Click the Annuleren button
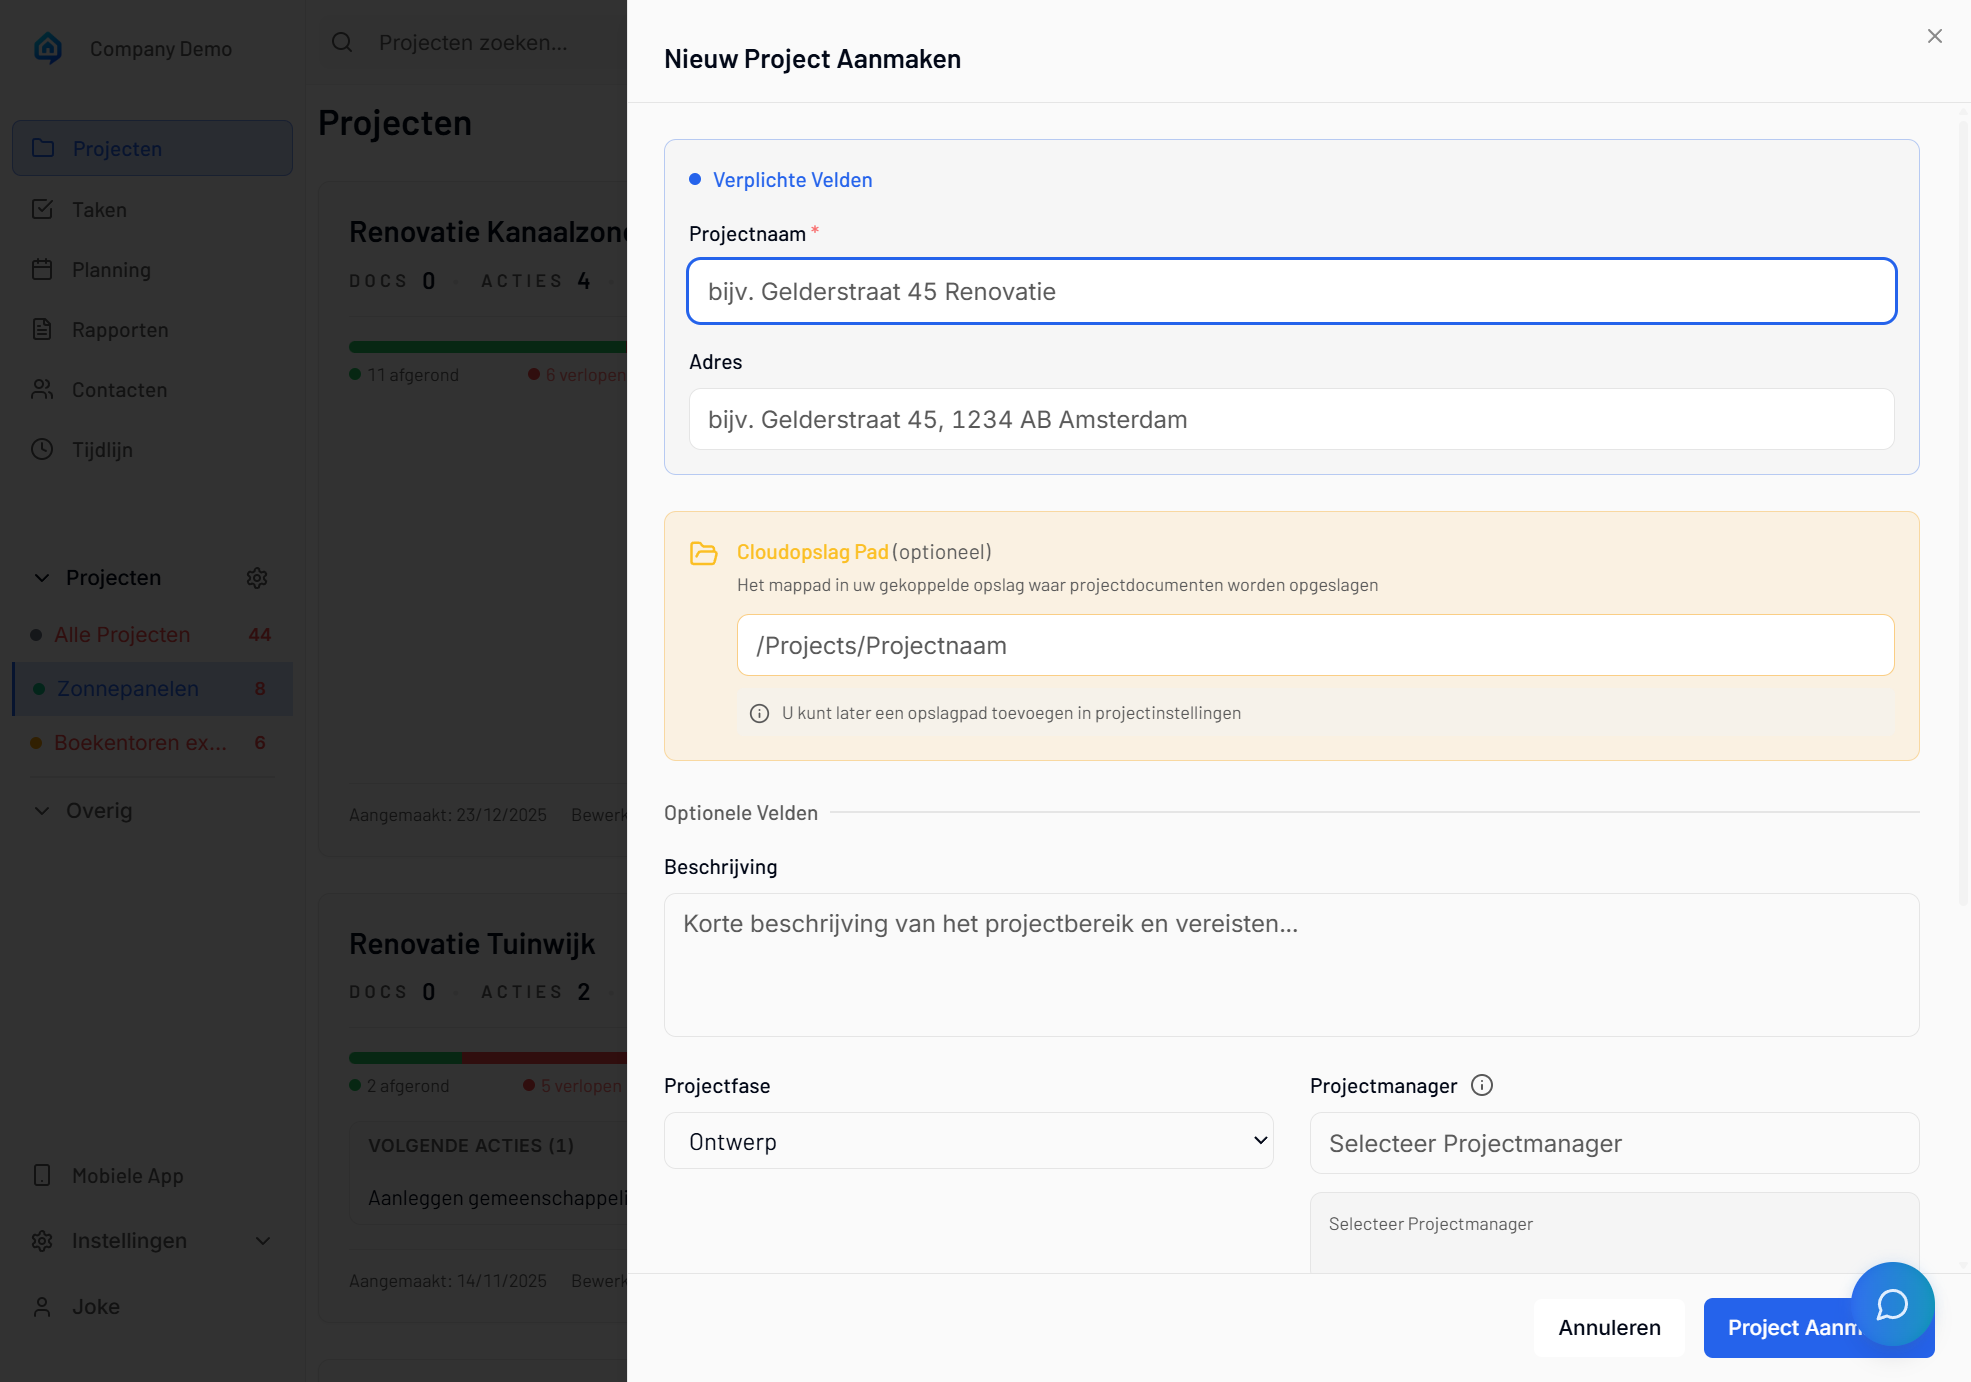1971x1382 pixels. click(1609, 1327)
